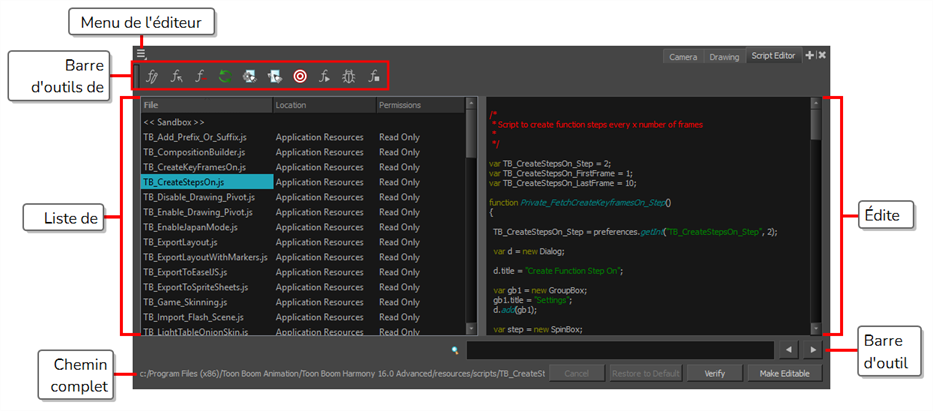Image resolution: width=933 pixels, height=411 pixels.
Task: Create a new script with the pencil icon
Action: (152, 76)
